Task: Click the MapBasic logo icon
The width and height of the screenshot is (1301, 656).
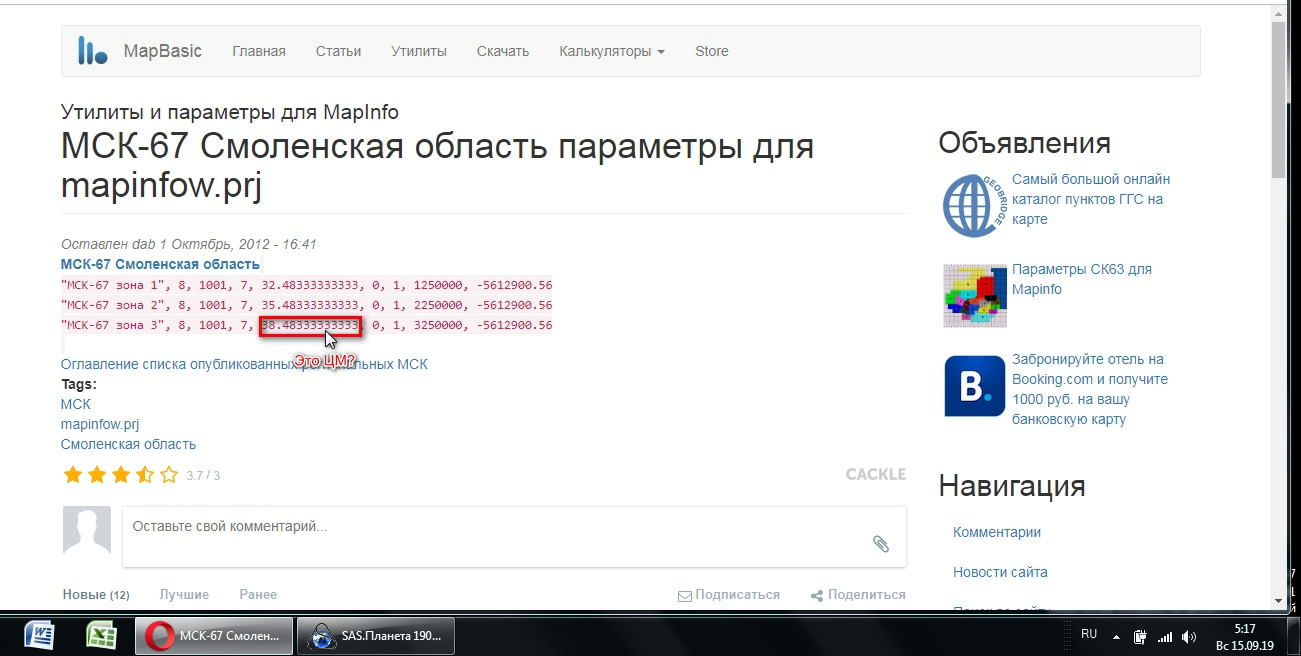Action: [x=93, y=51]
